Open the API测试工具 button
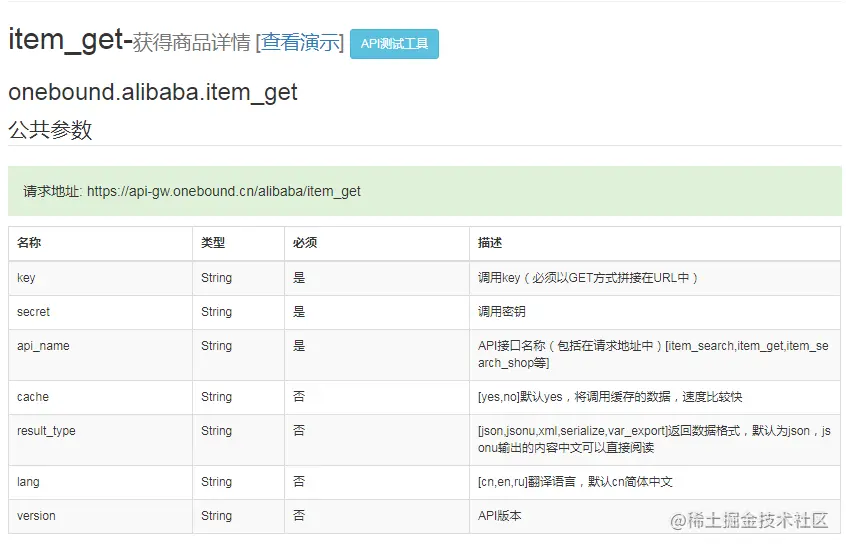The image size is (846, 548). tap(394, 44)
